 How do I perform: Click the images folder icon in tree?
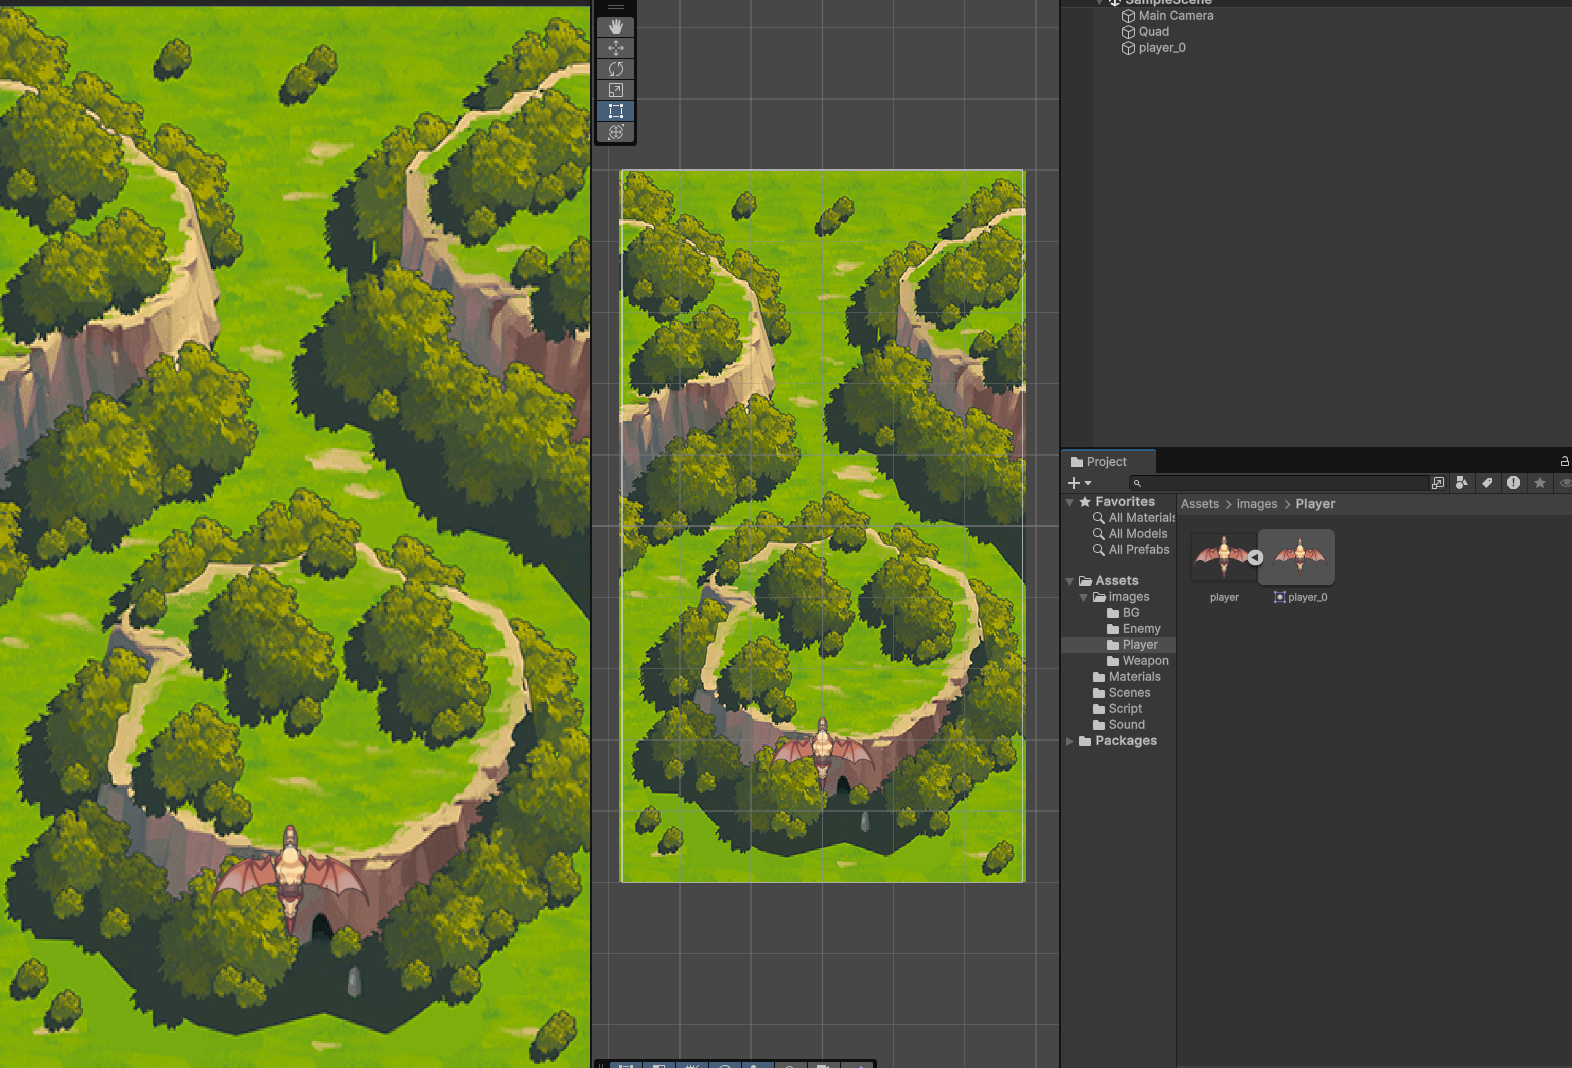point(1099,597)
